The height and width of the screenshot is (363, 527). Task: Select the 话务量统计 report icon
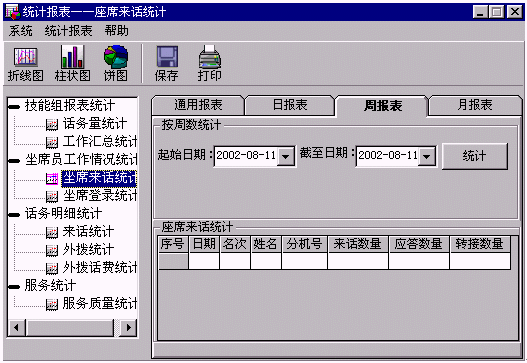tap(52, 125)
